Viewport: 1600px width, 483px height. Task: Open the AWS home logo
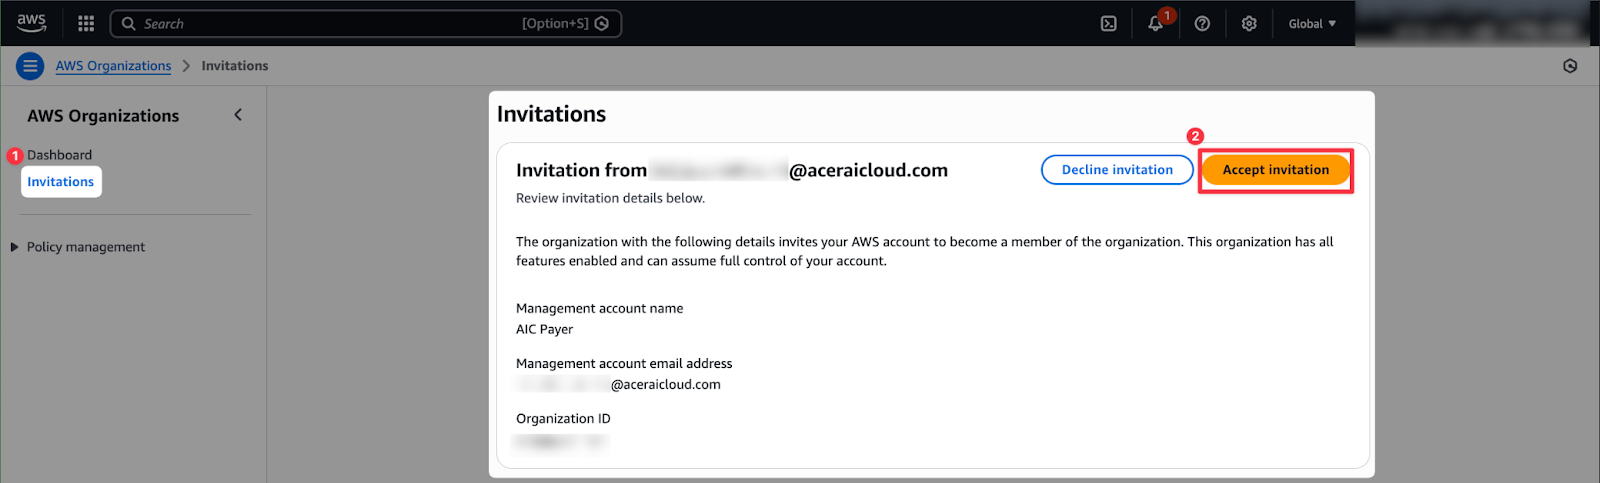point(32,23)
